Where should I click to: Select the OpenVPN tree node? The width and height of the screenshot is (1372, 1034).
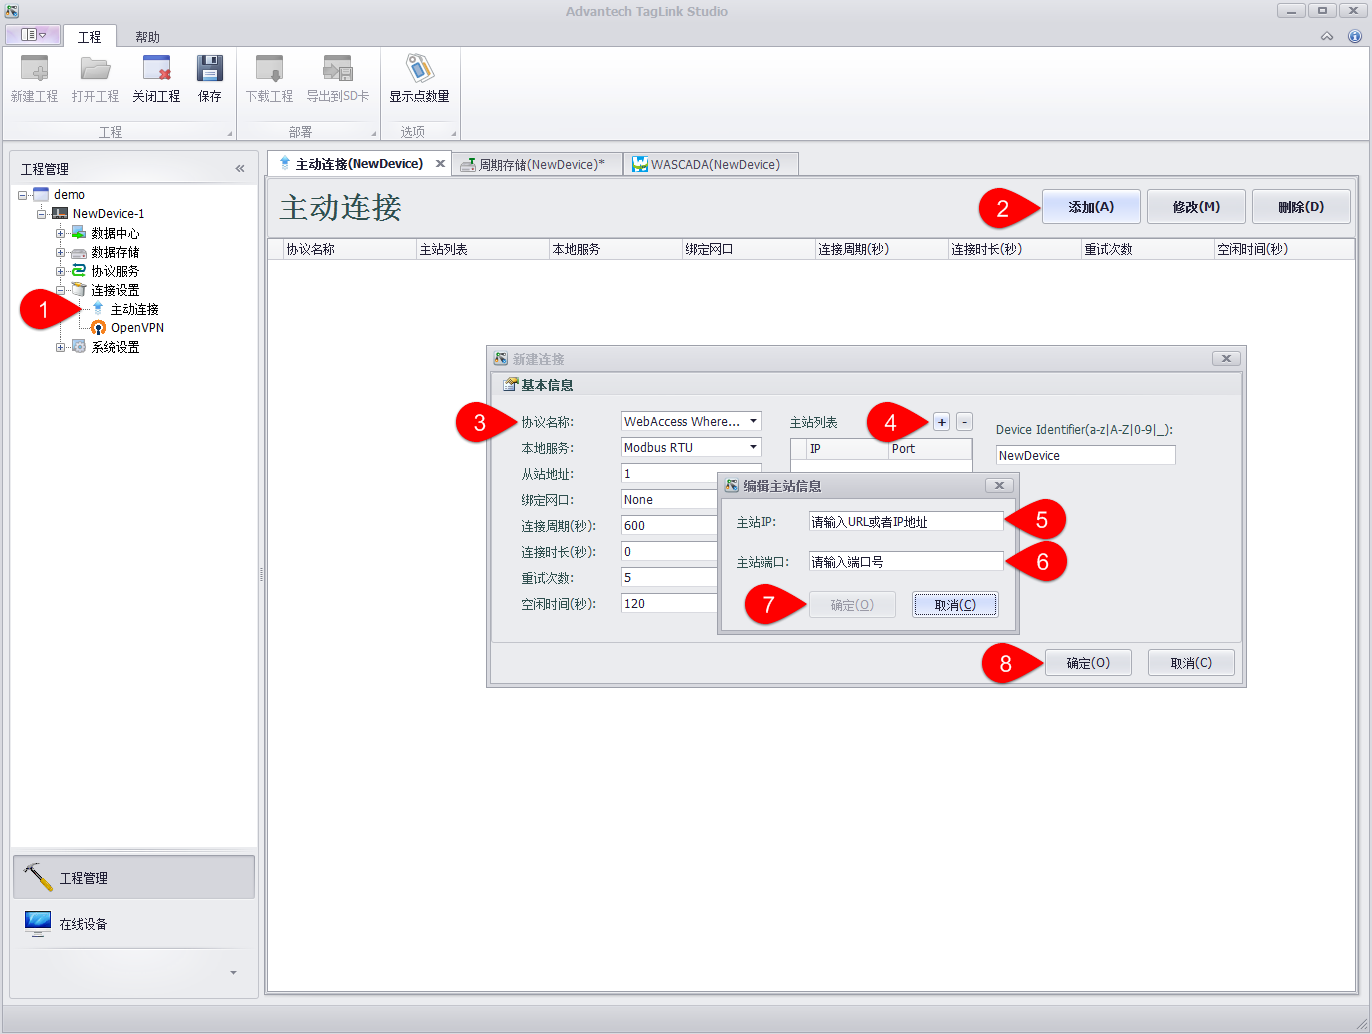137,328
